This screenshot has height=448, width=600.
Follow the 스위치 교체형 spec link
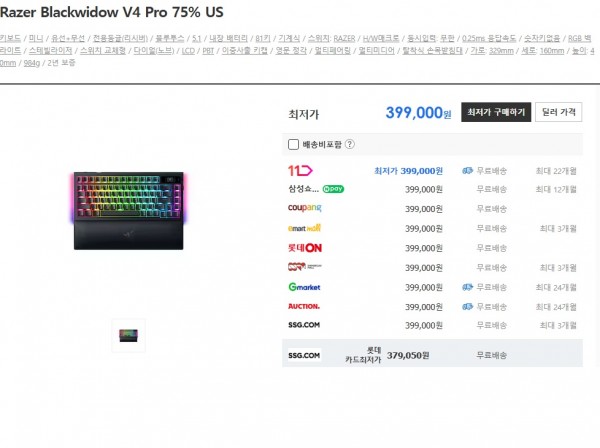(x=103, y=51)
